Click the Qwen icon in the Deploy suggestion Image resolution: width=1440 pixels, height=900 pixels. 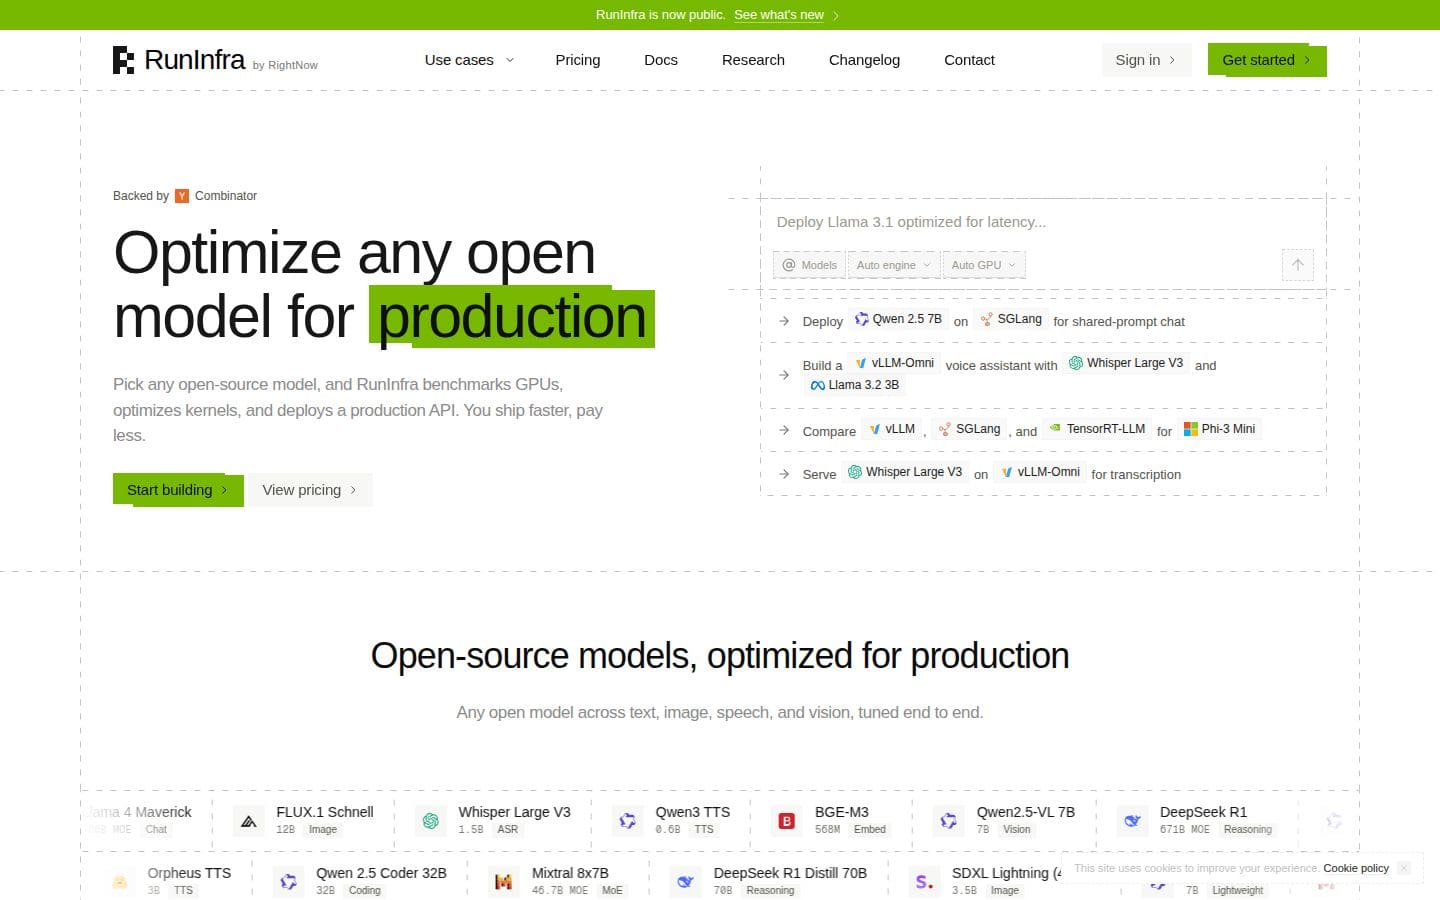(x=861, y=319)
